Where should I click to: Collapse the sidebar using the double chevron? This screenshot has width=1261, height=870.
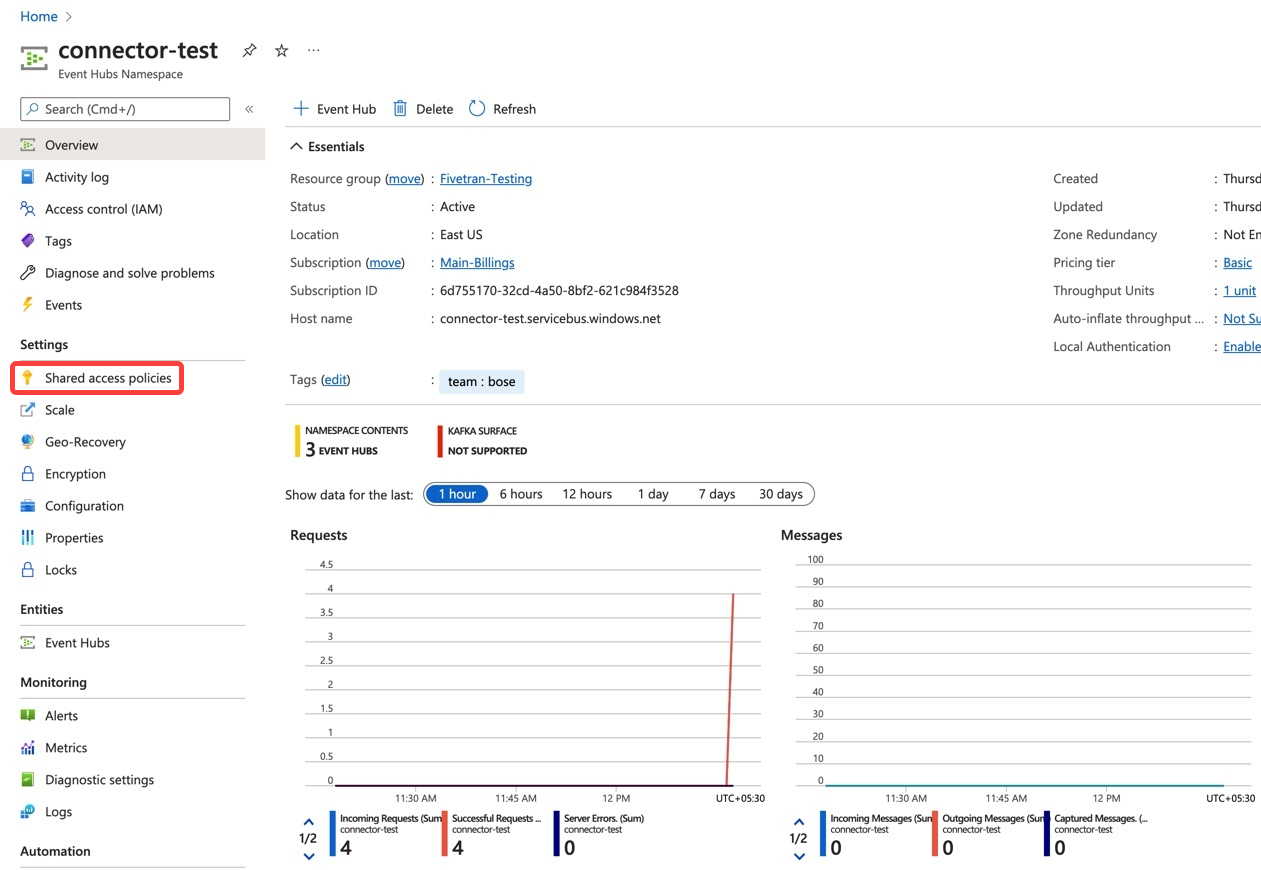[x=249, y=109]
